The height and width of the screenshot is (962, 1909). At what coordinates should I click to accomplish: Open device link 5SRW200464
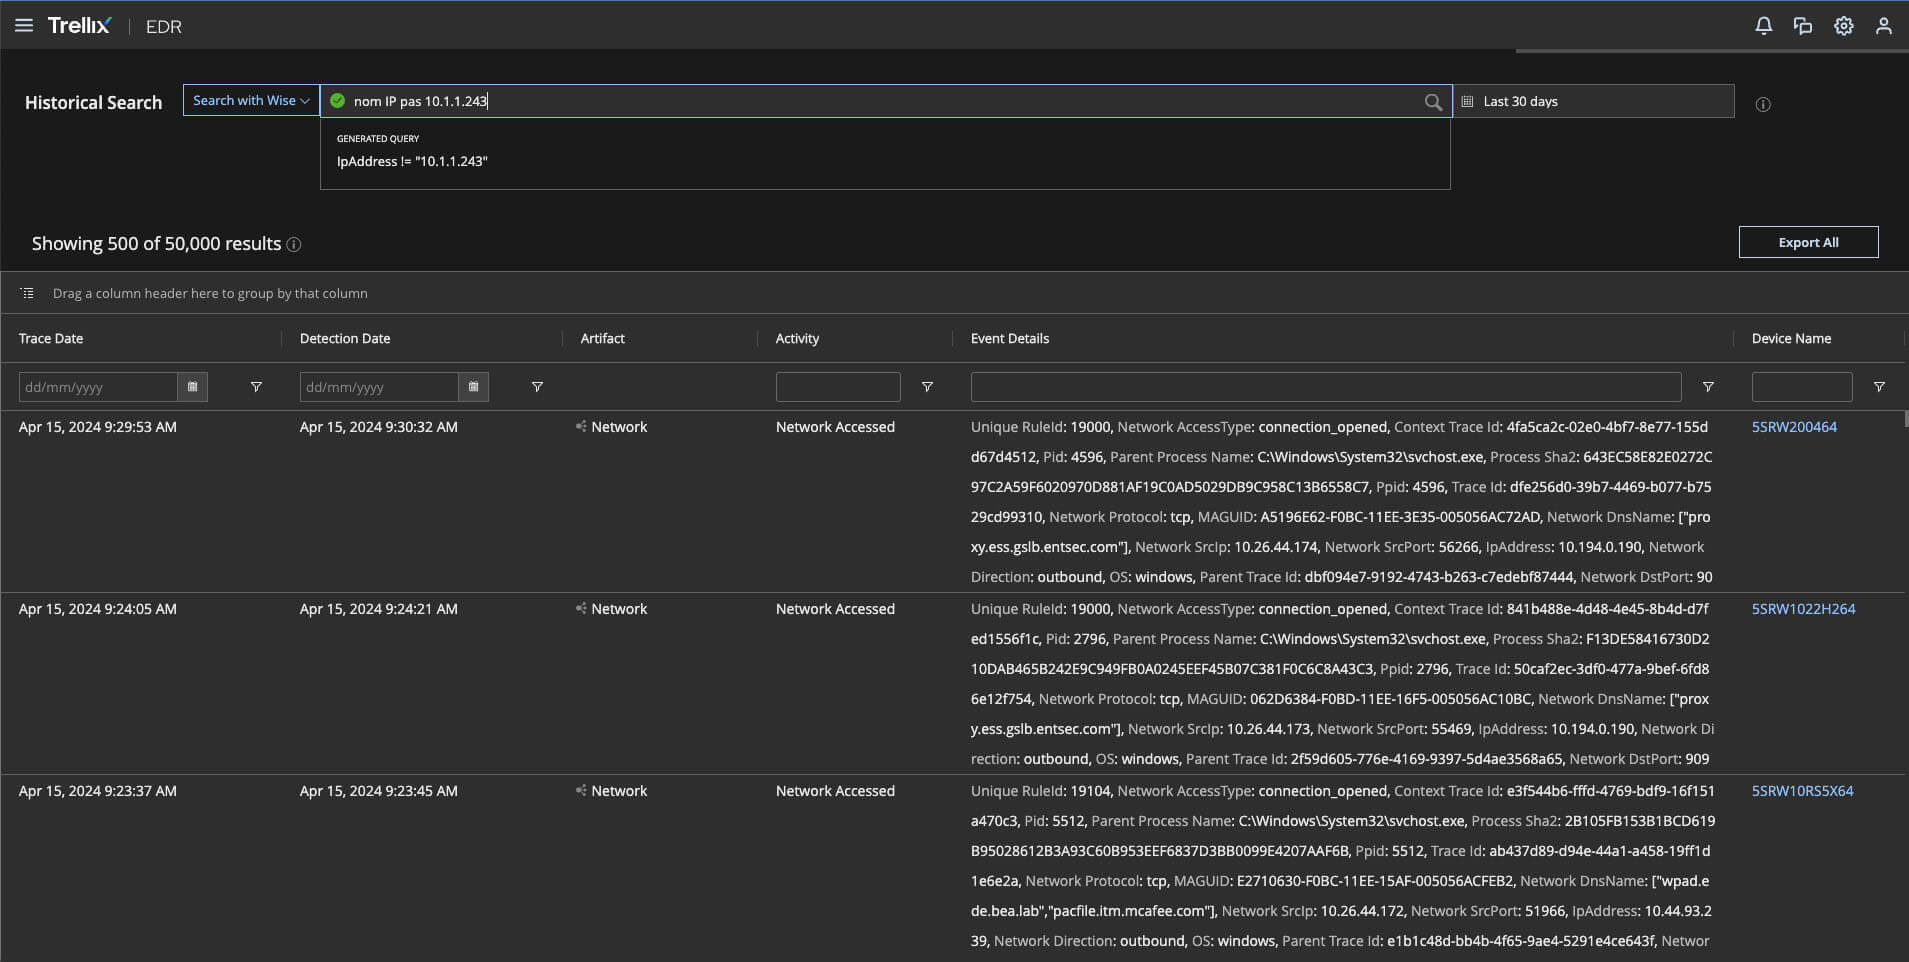point(1794,427)
